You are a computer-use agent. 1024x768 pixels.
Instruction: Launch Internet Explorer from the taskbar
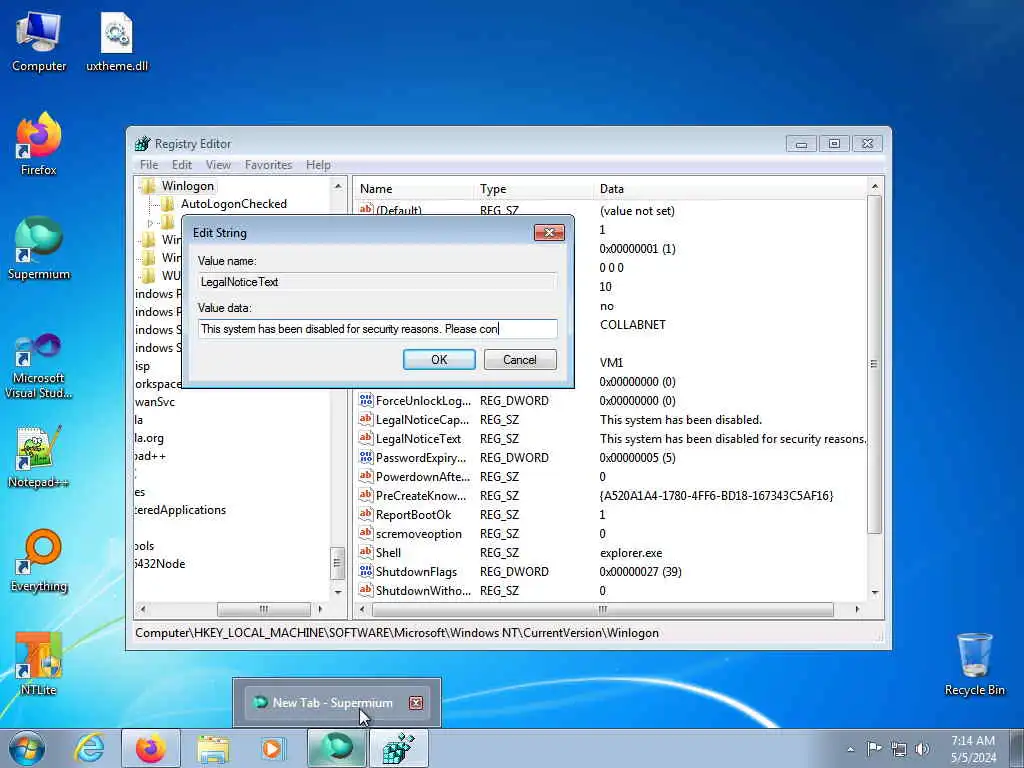[89, 748]
